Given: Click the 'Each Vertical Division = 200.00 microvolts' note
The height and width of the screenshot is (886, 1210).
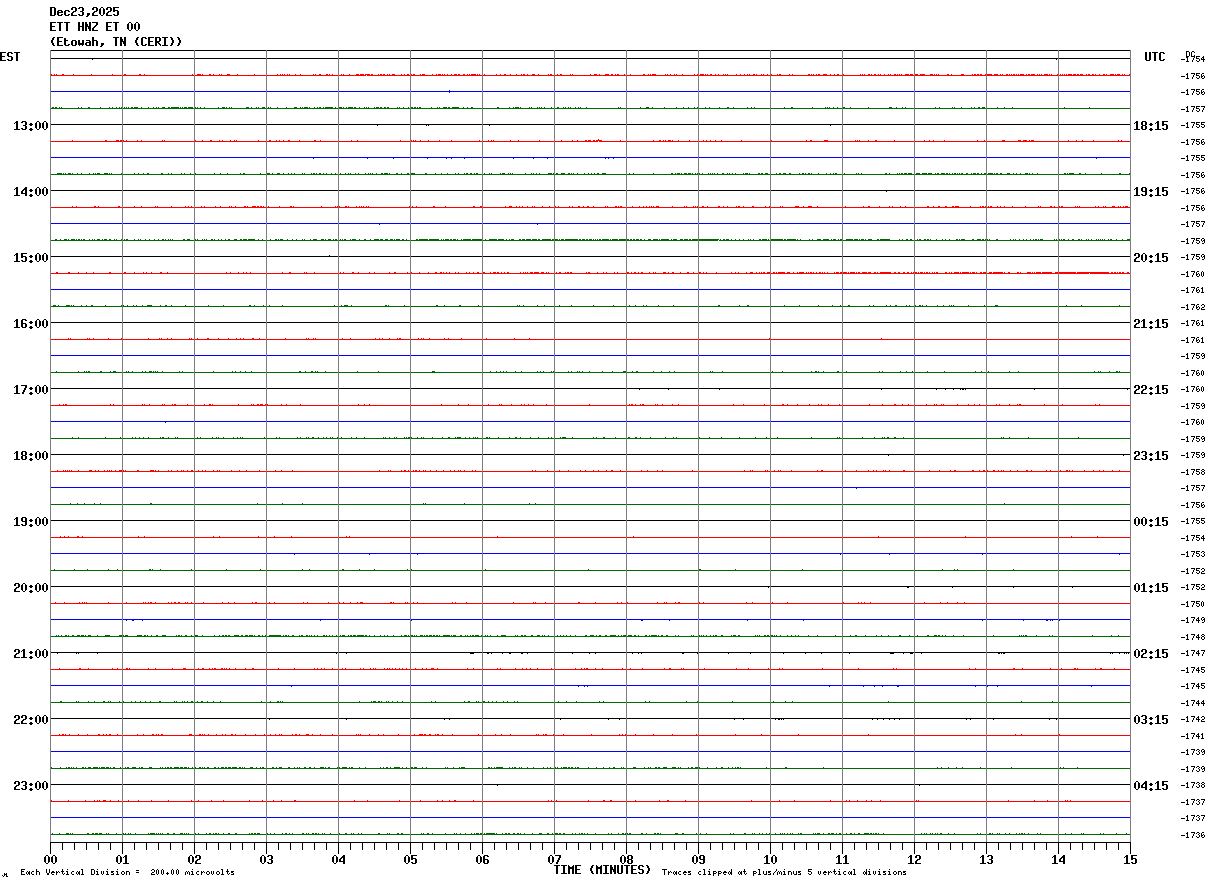Looking at the screenshot, I should [x=127, y=873].
